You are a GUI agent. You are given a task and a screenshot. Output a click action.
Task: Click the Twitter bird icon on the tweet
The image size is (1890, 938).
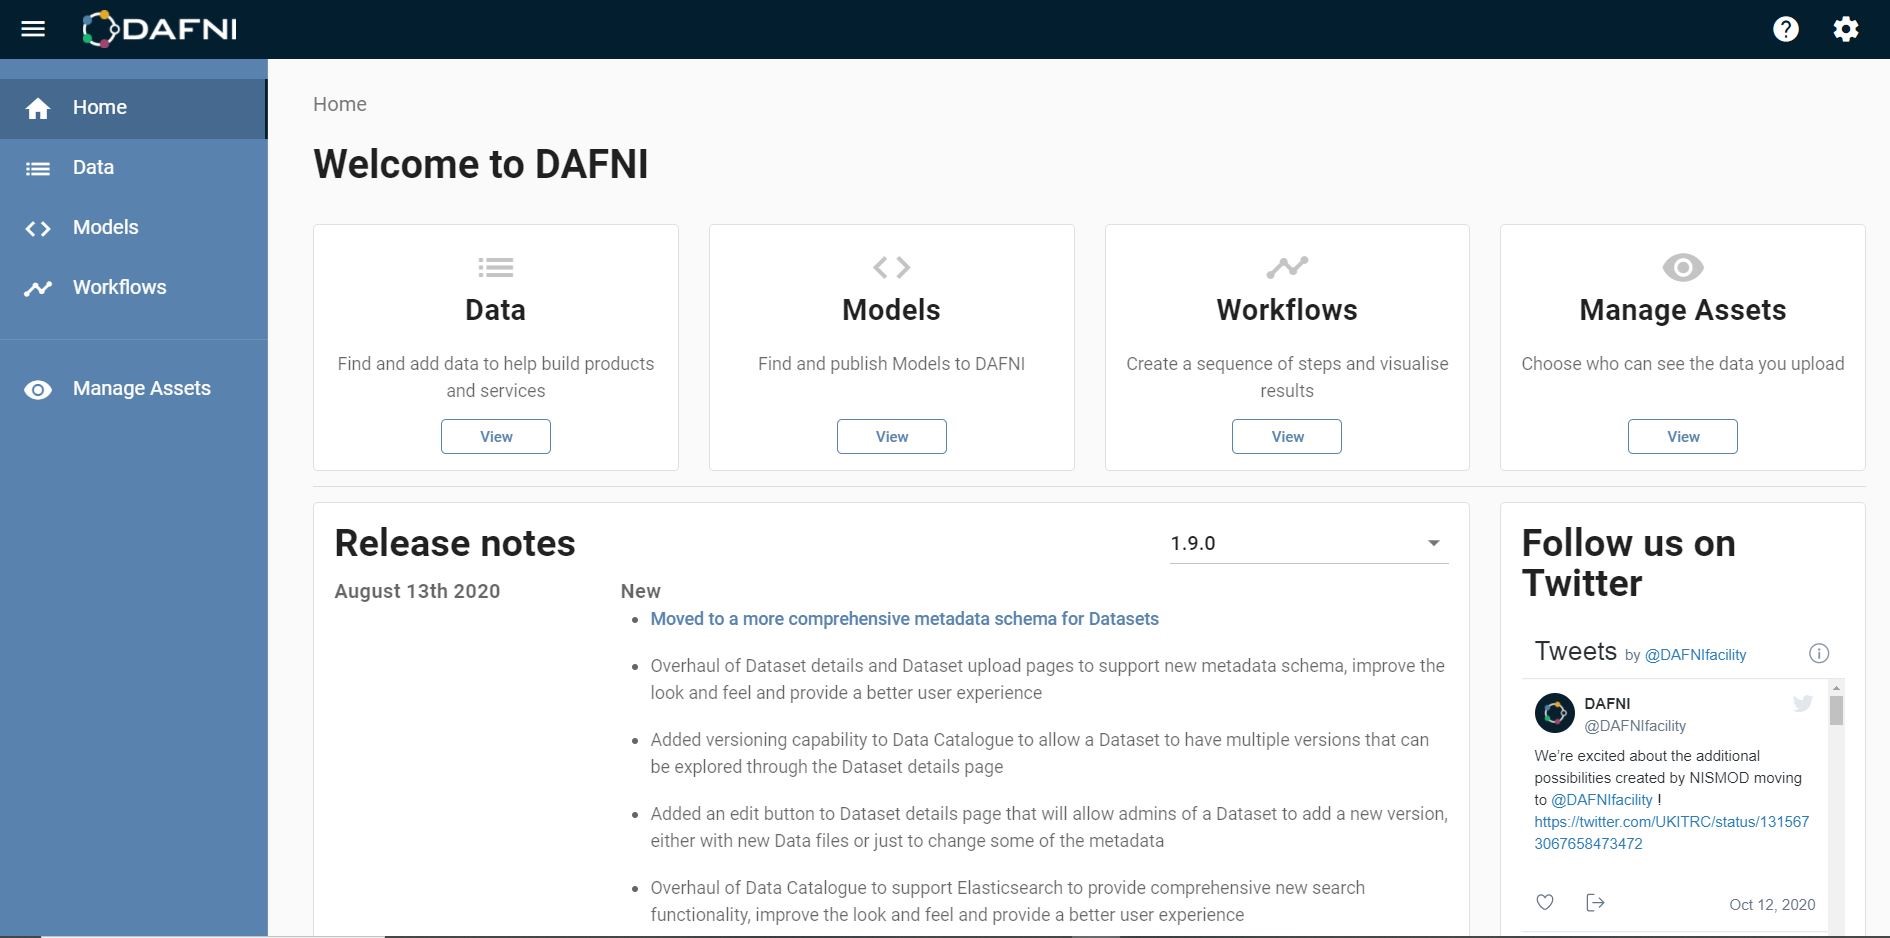pos(1803,703)
